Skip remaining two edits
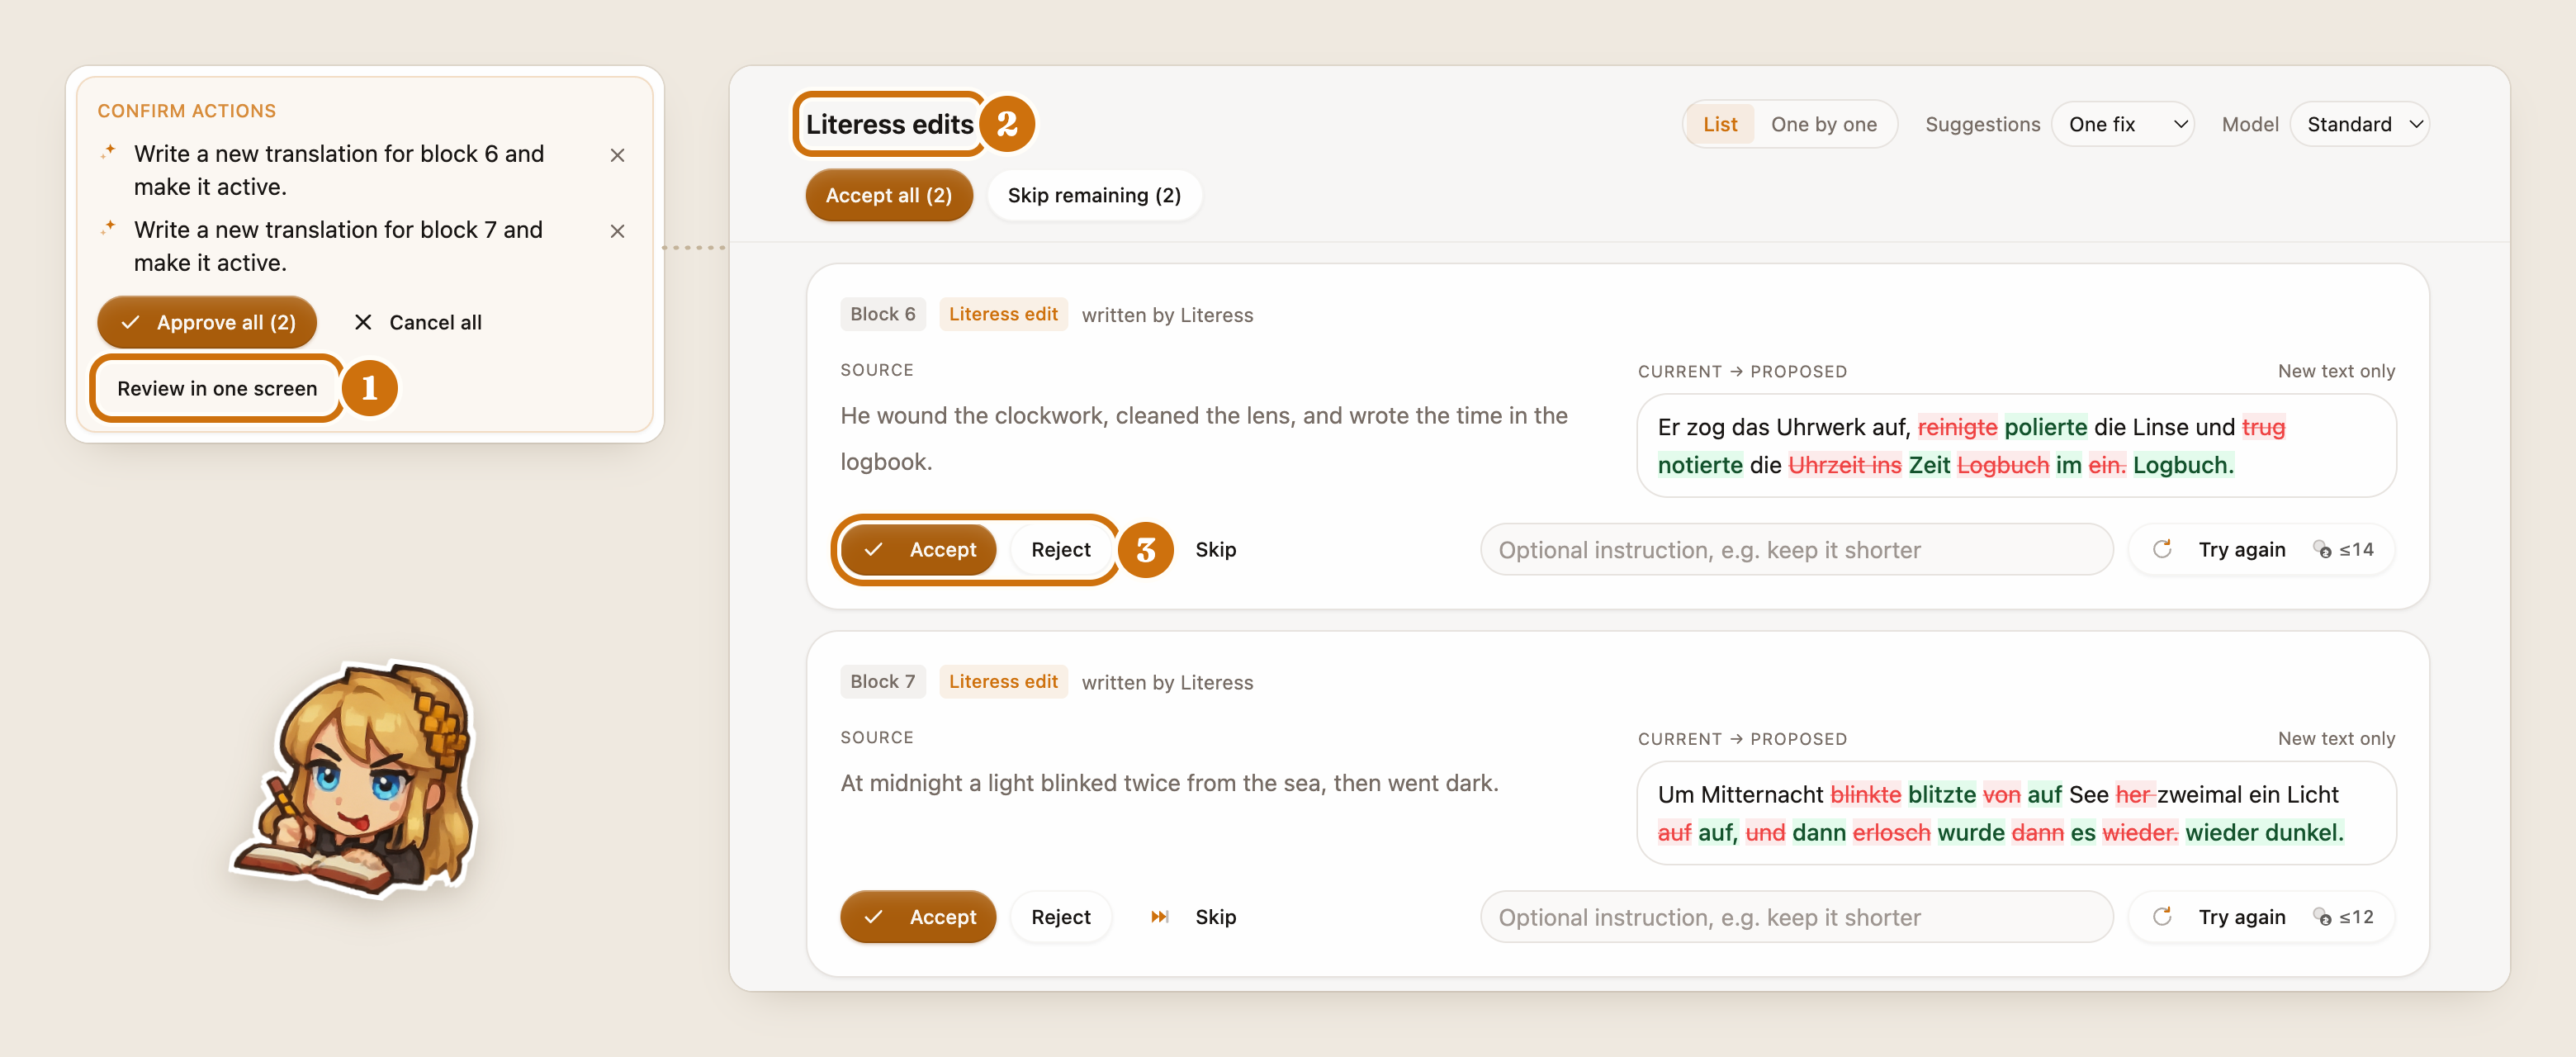Image resolution: width=2576 pixels, height=1057 pixels. coord(1094,195)
